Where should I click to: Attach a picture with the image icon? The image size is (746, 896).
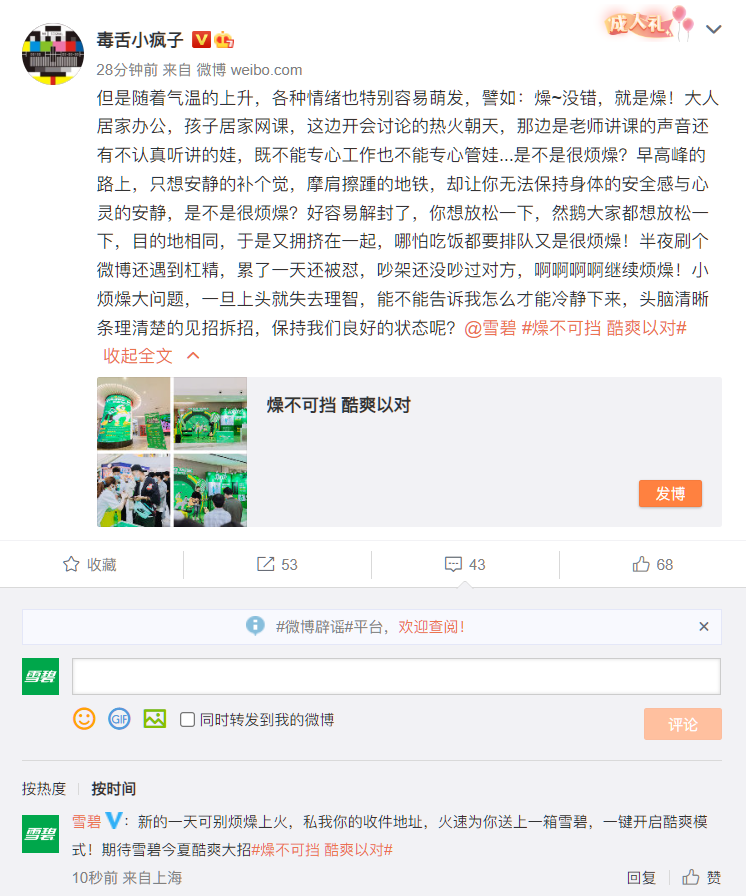pos(155,719)
